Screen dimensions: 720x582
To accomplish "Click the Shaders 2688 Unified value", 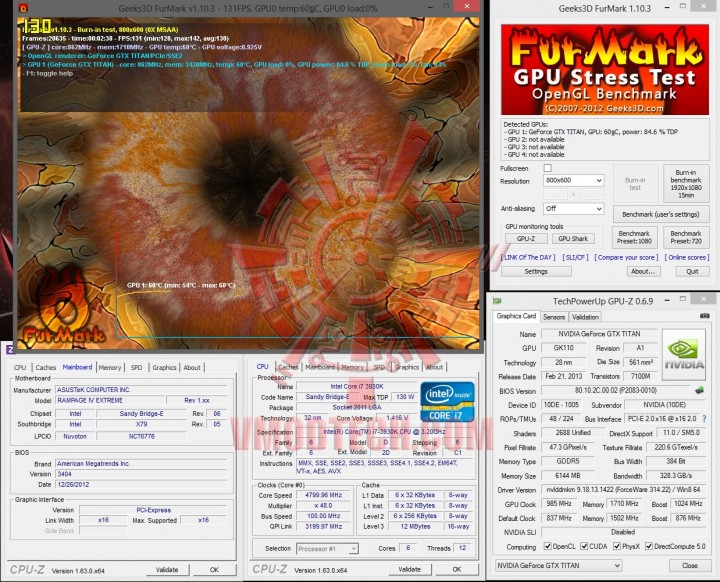I will [572, 433].
